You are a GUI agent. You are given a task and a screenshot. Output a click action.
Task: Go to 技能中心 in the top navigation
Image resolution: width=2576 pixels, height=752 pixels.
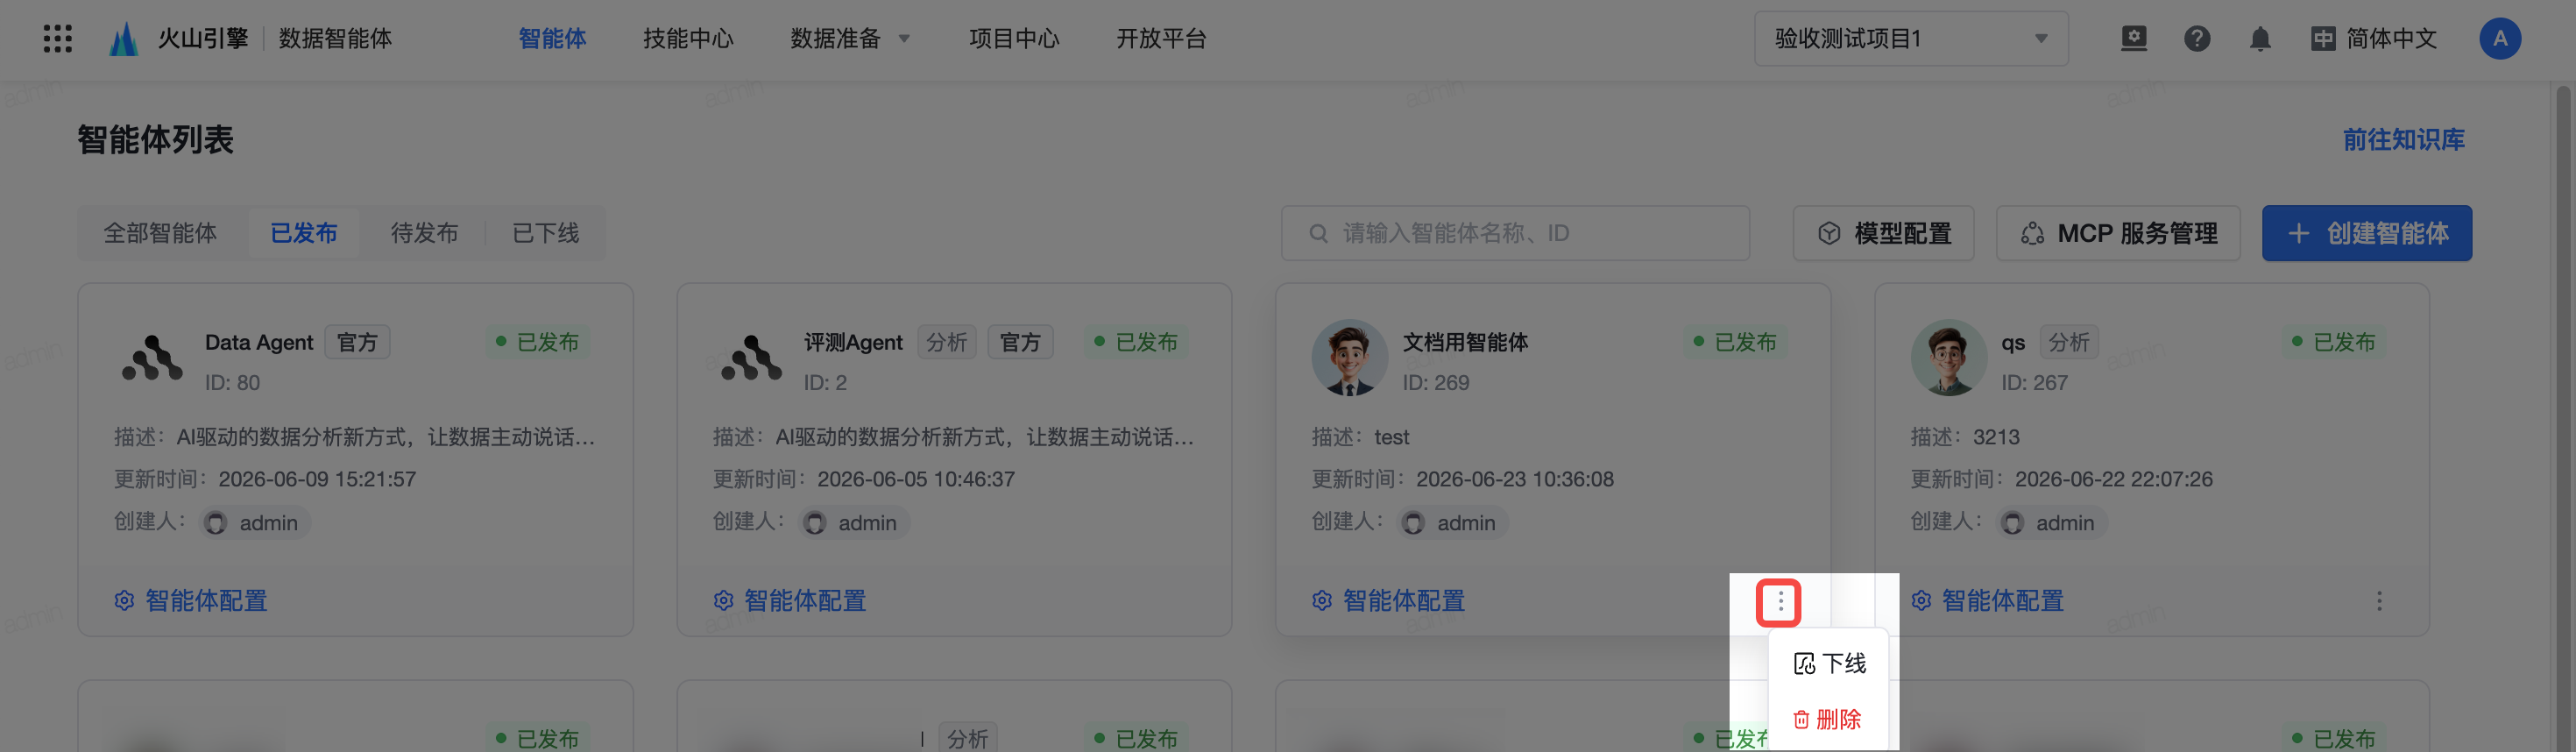pos(688,39)
